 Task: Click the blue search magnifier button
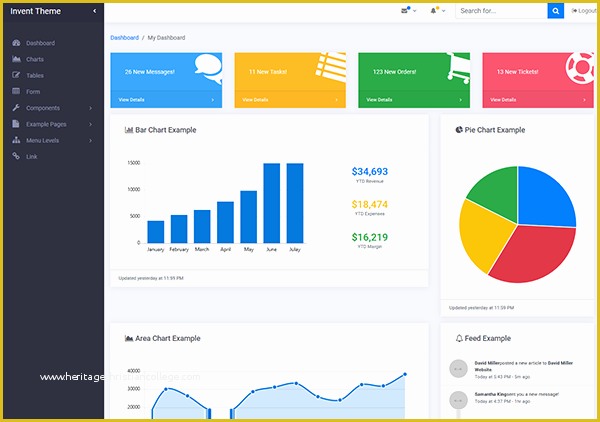(x=556, y=11)
